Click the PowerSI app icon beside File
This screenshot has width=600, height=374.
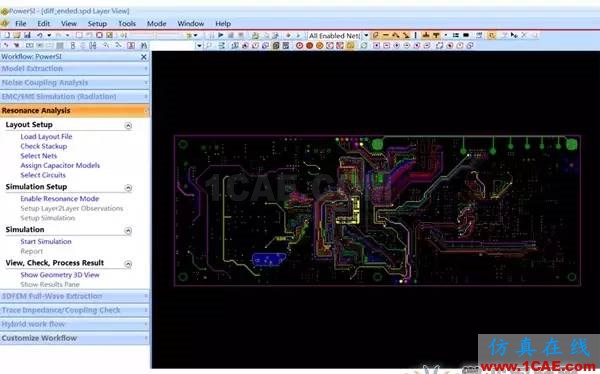[4, 23]
